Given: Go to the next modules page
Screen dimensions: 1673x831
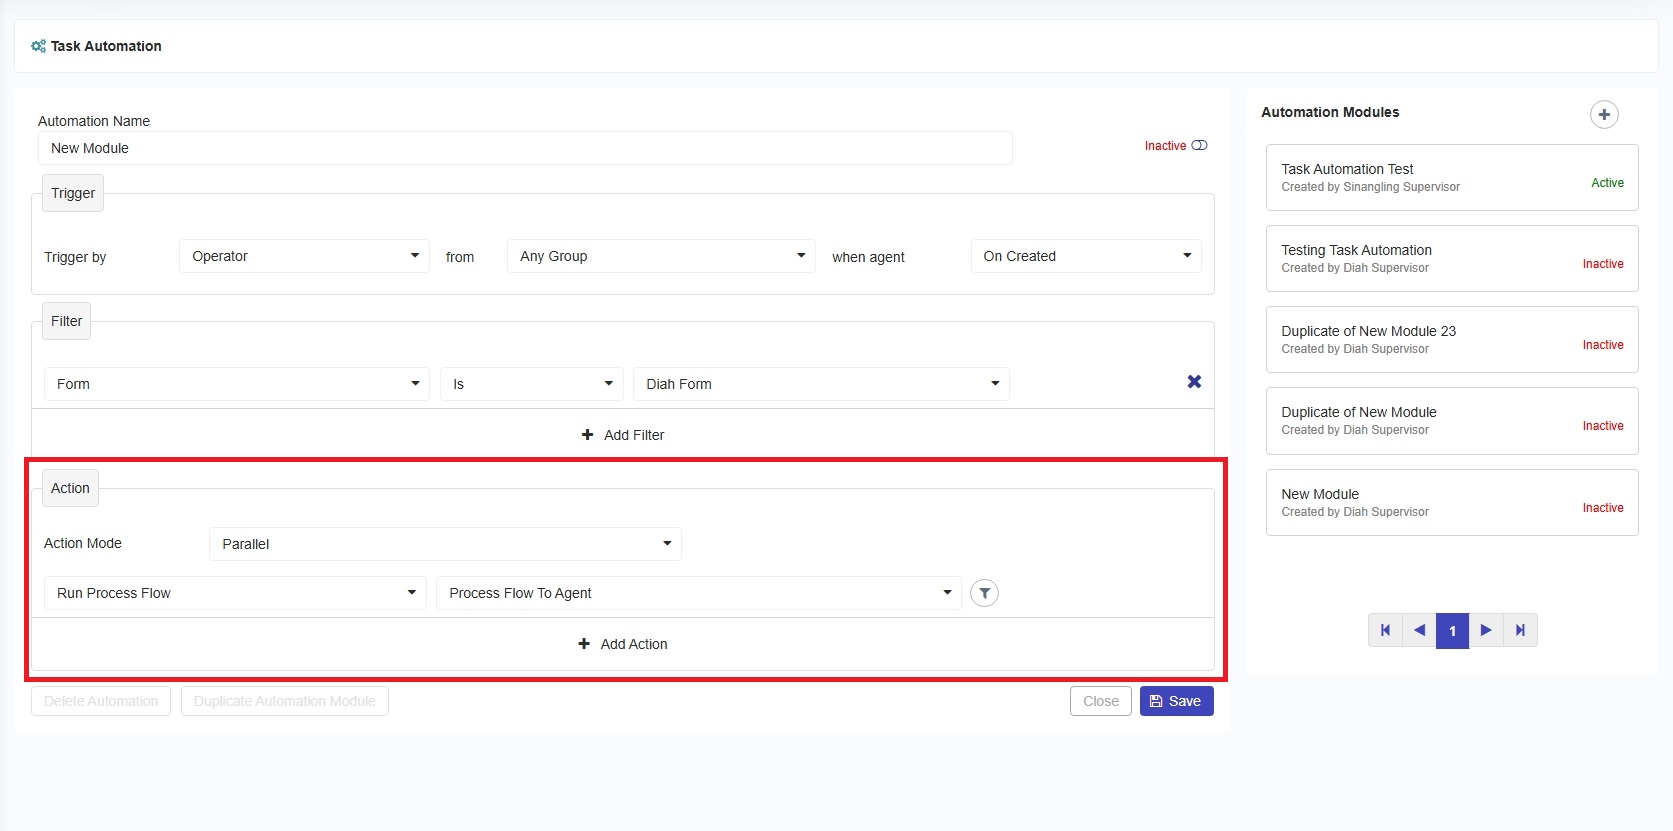Looking at the screenshot, I should (1486, 630).
